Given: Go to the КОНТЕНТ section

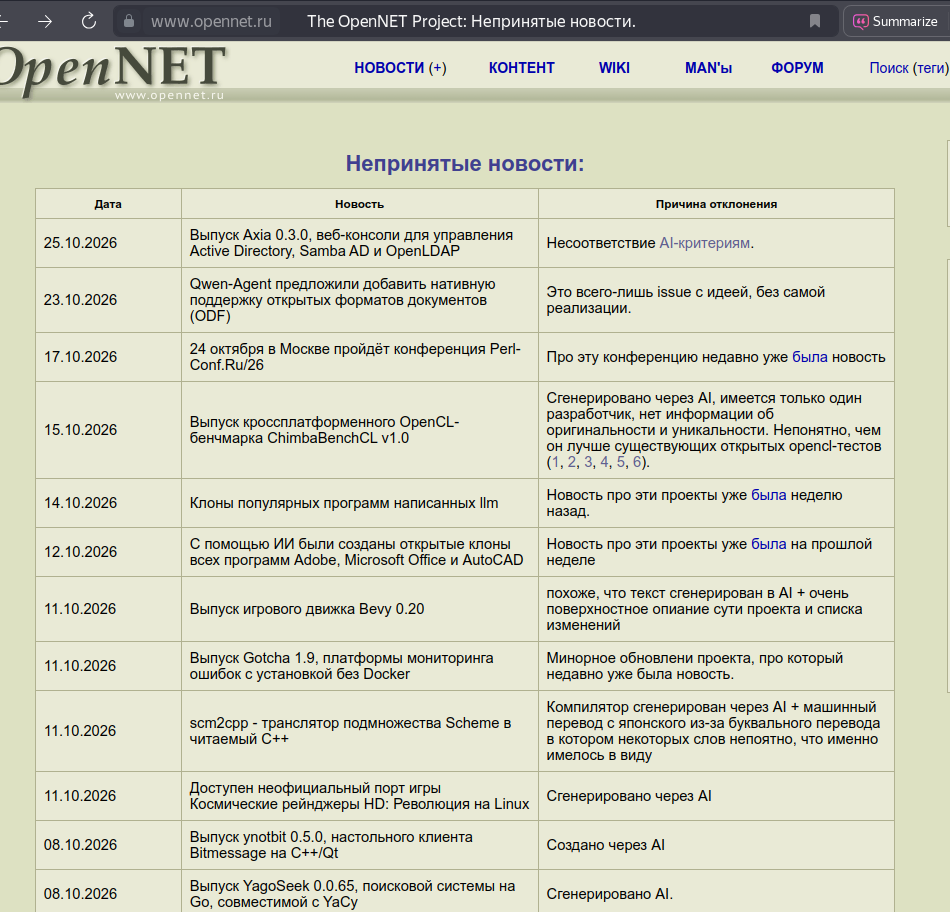Looking at the screenshot, I should (x=522, y=68).
